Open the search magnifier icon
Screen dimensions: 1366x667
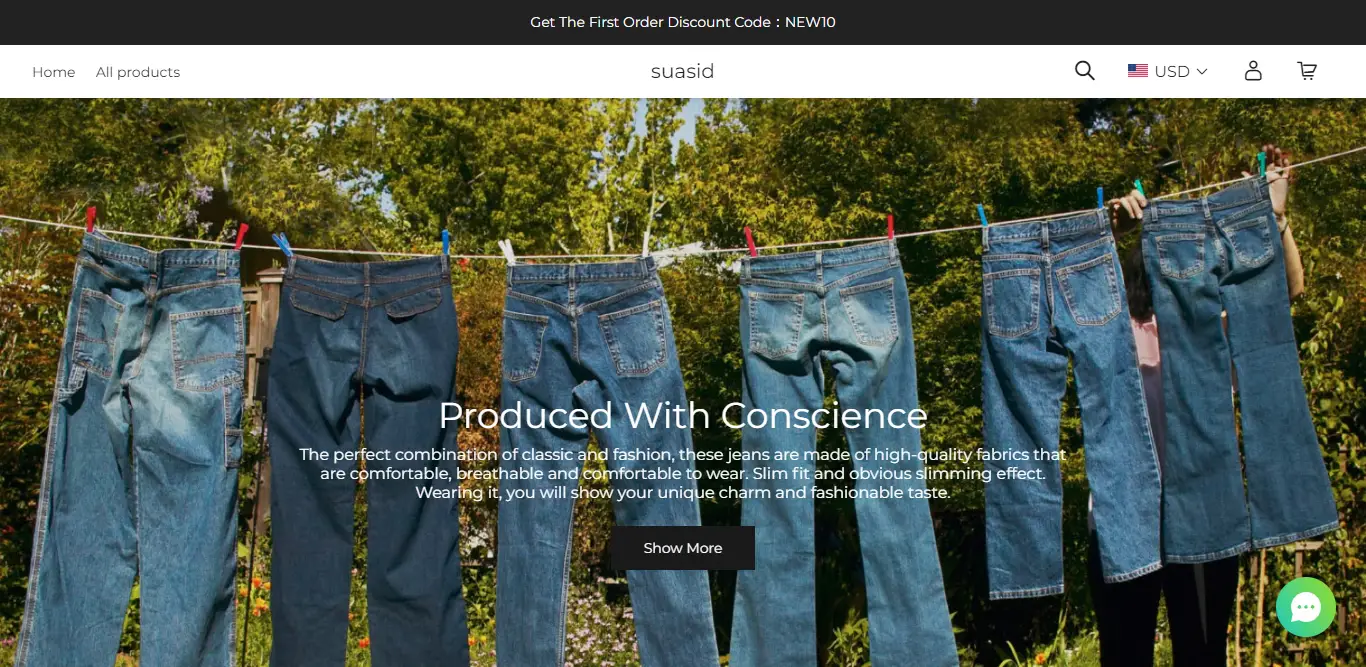coord(1084,71)
